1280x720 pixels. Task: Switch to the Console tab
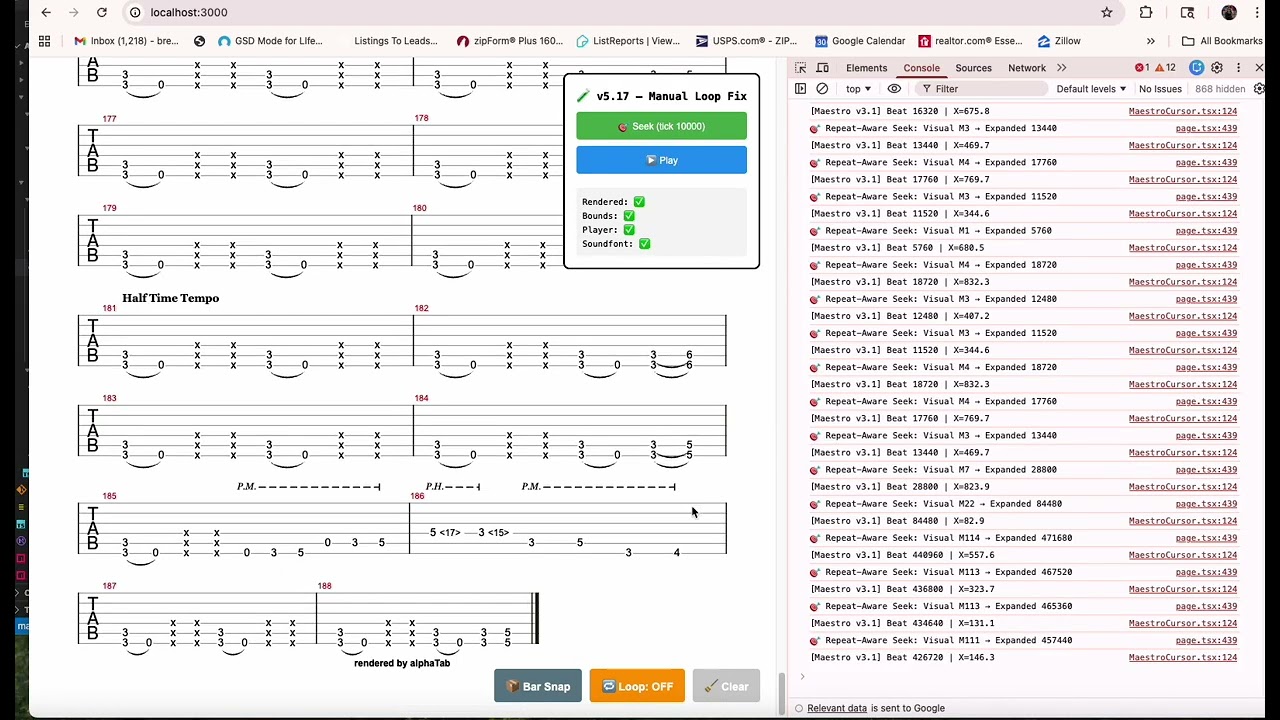(x=921, y=68)
